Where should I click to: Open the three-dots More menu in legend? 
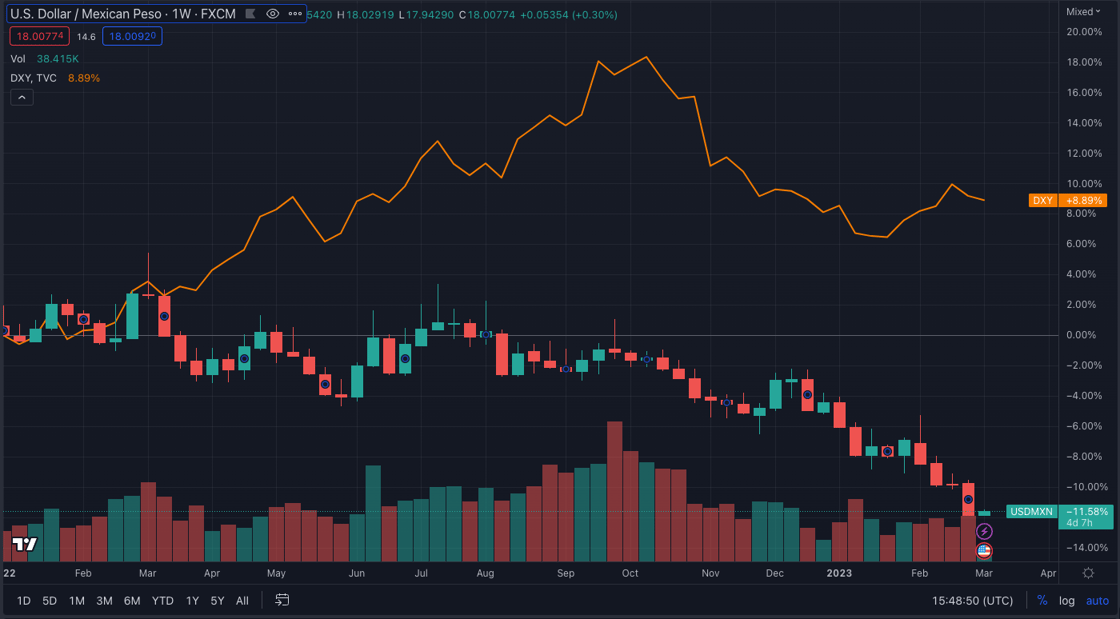coord(294,14)
